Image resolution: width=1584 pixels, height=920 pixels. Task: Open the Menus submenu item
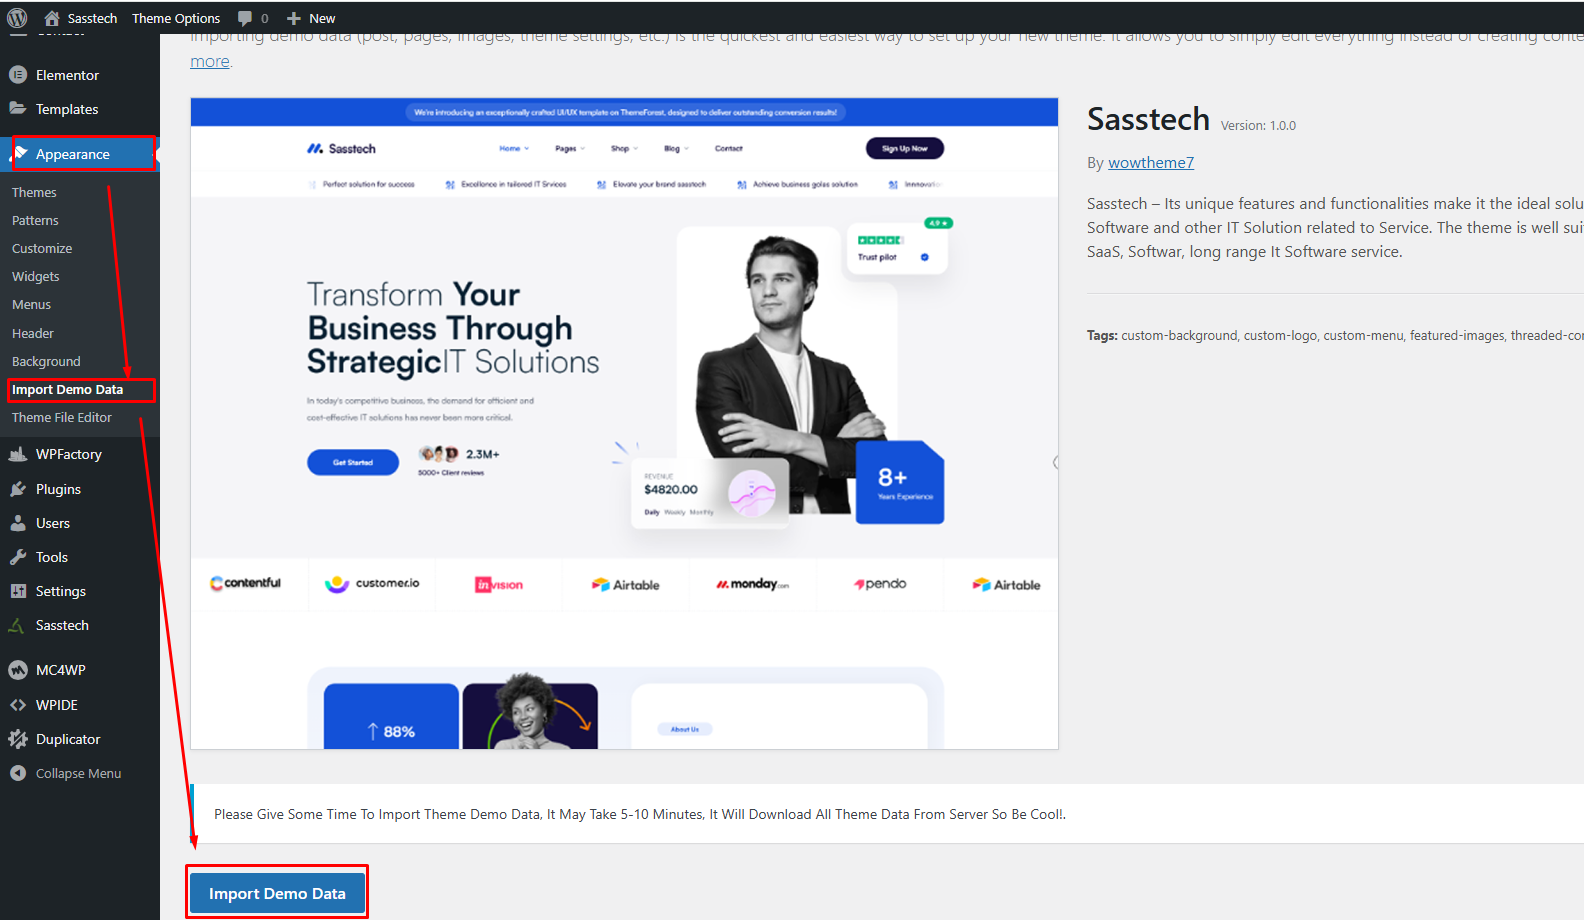coord(31,304)
